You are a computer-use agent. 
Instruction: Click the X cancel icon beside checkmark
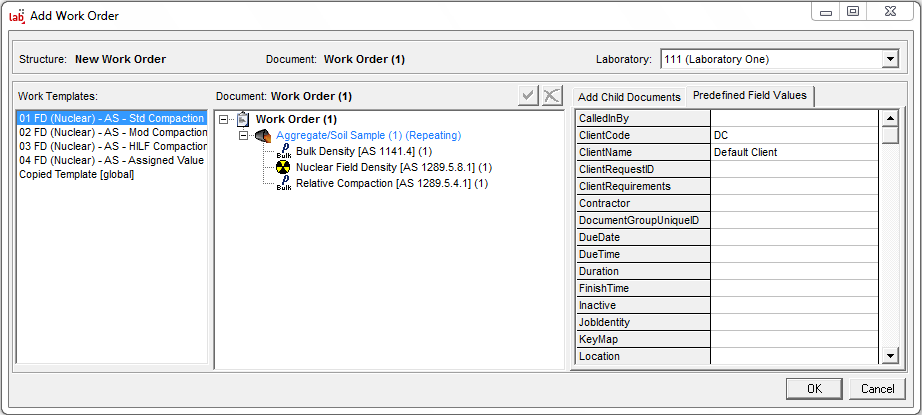pyautogui.click(x=551, y=96)
